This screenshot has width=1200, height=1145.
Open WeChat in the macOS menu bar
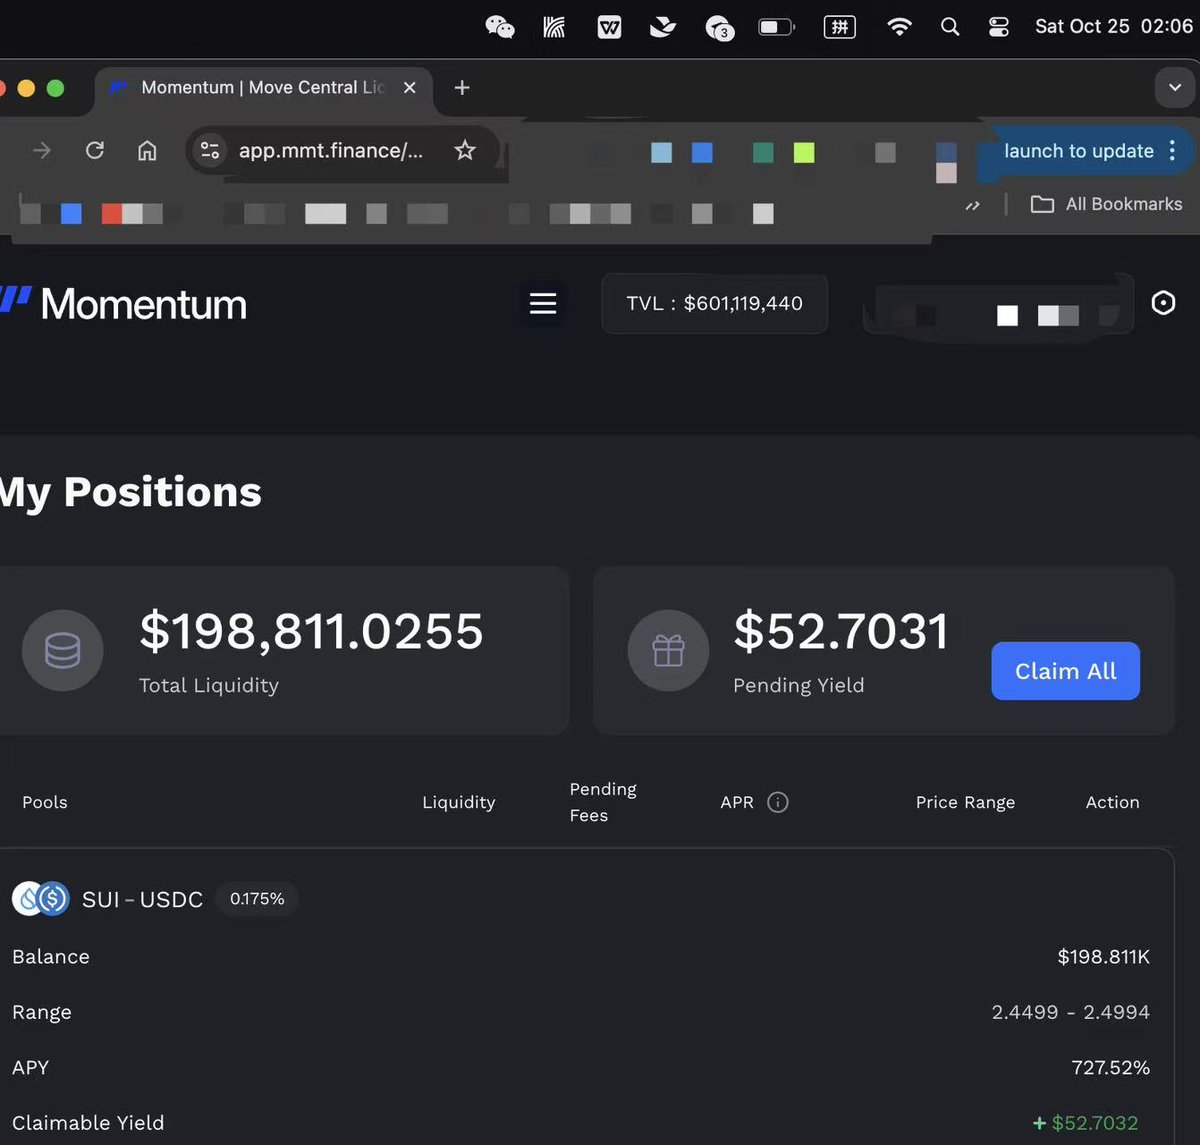[x=499, y=27]
